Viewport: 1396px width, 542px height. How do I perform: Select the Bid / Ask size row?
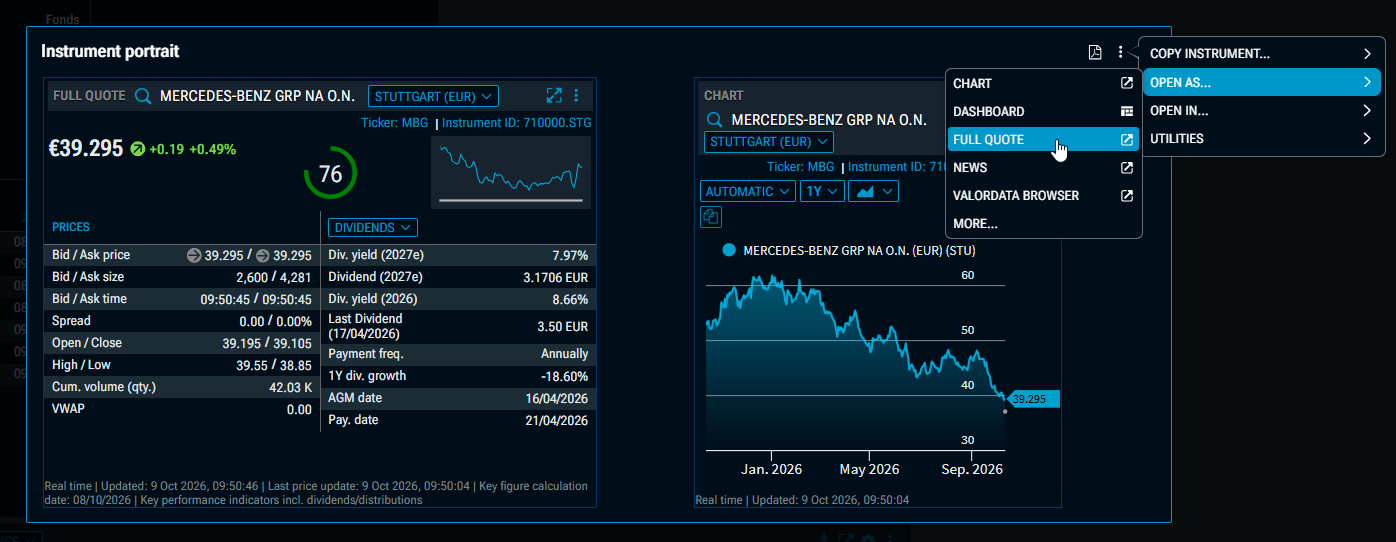point(182,277)
